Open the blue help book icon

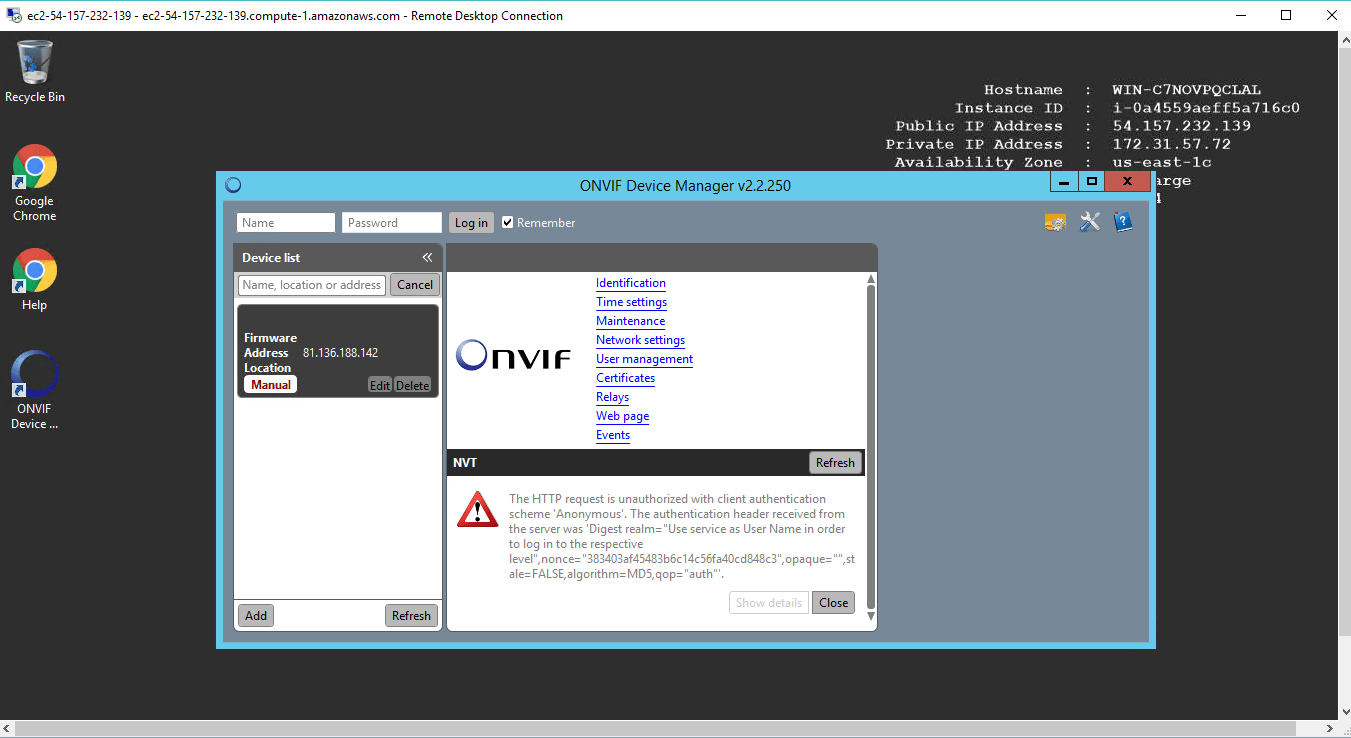click(1123, 222)
